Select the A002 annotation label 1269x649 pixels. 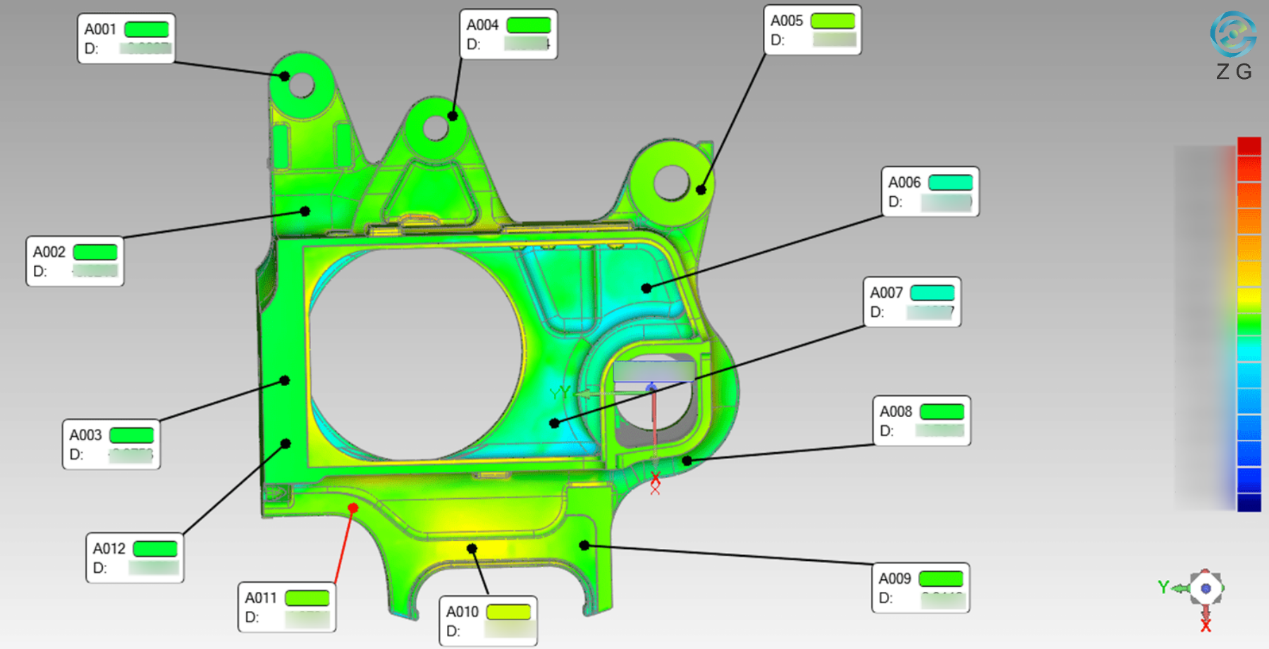(74, 261)
